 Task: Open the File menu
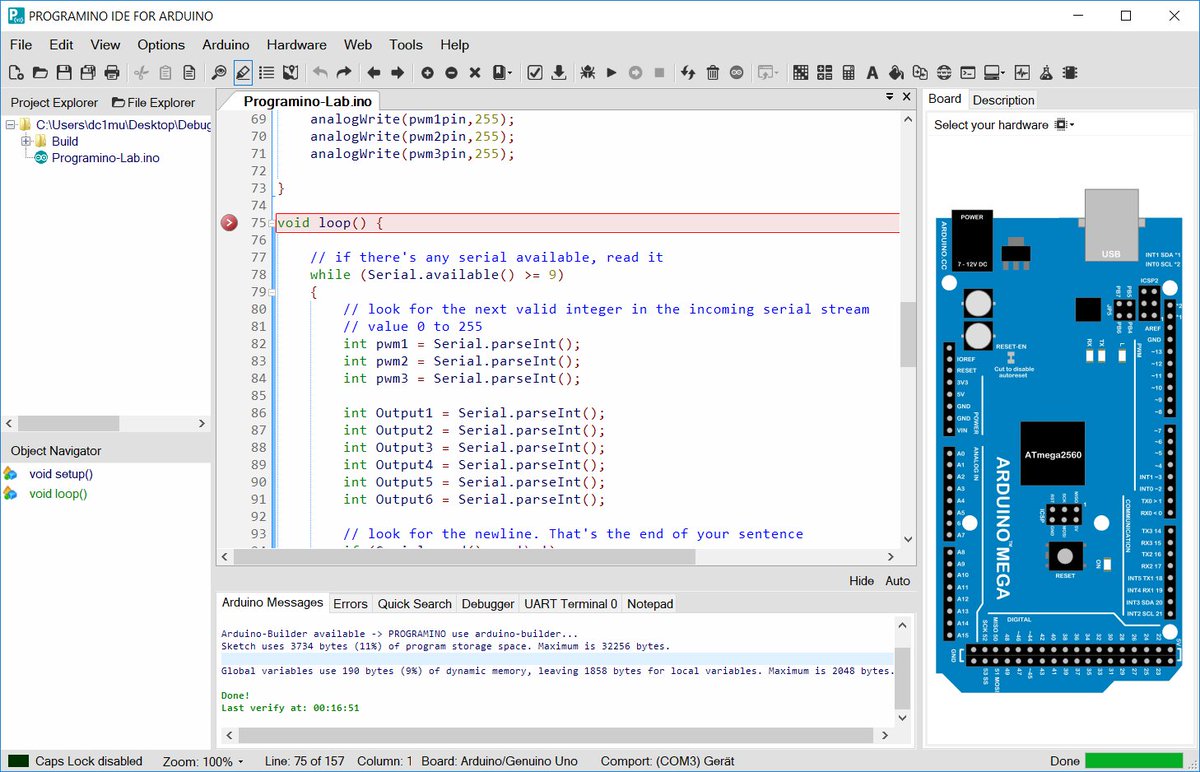[x=21, y=44]
